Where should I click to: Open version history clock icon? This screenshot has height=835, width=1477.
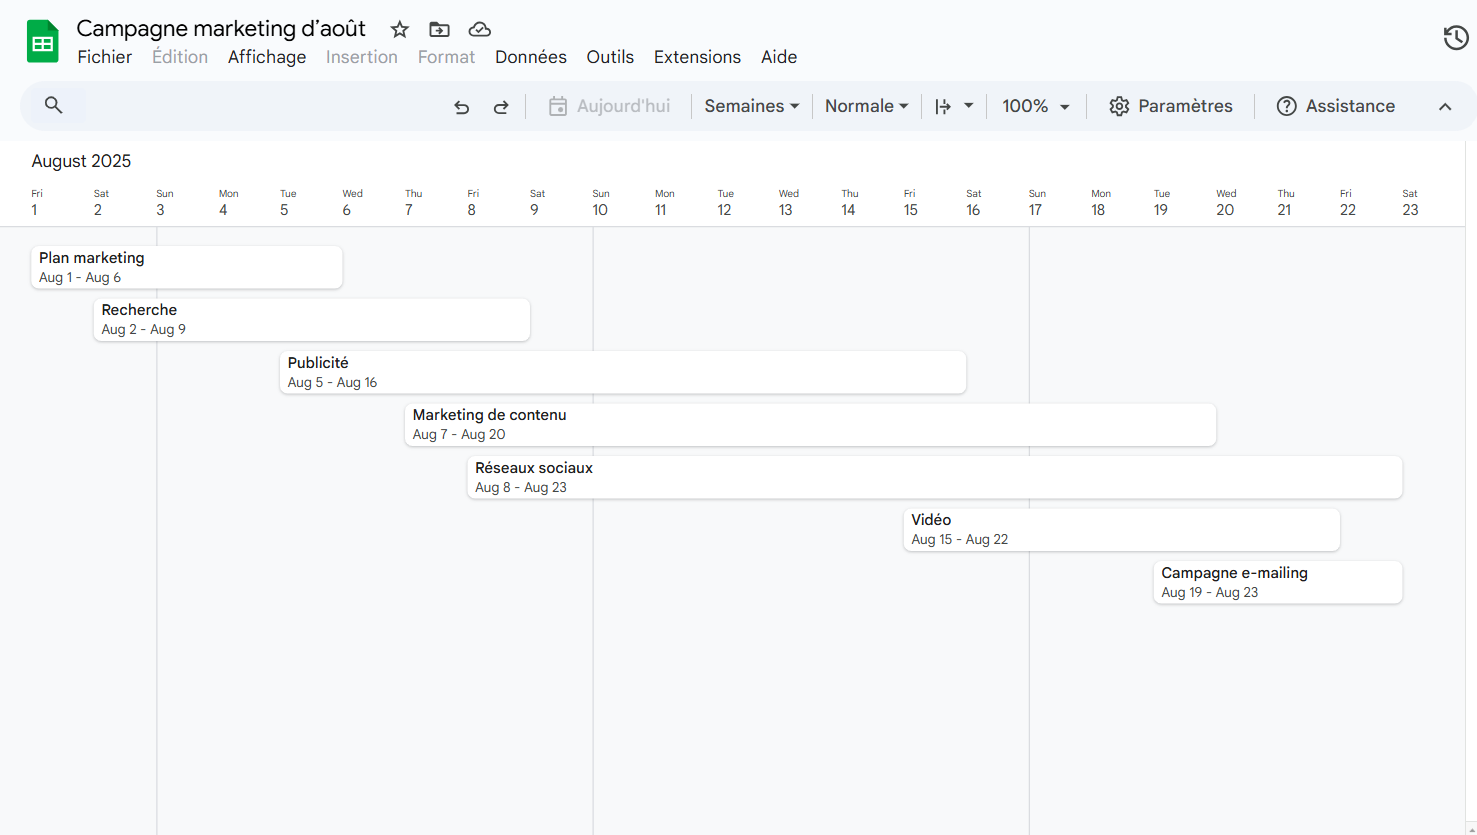[x=1455, y=37]
